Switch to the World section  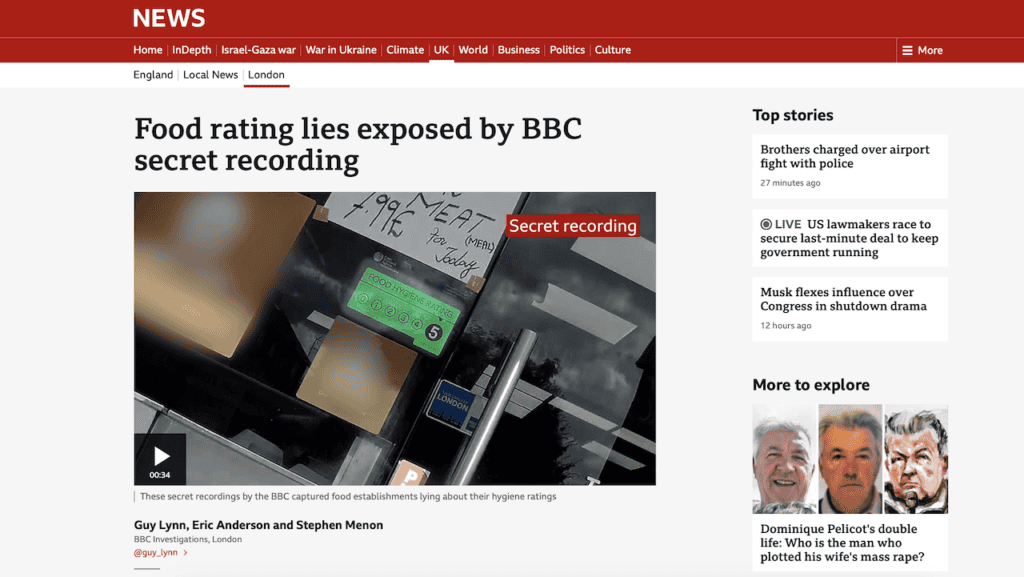coord(473,50)
